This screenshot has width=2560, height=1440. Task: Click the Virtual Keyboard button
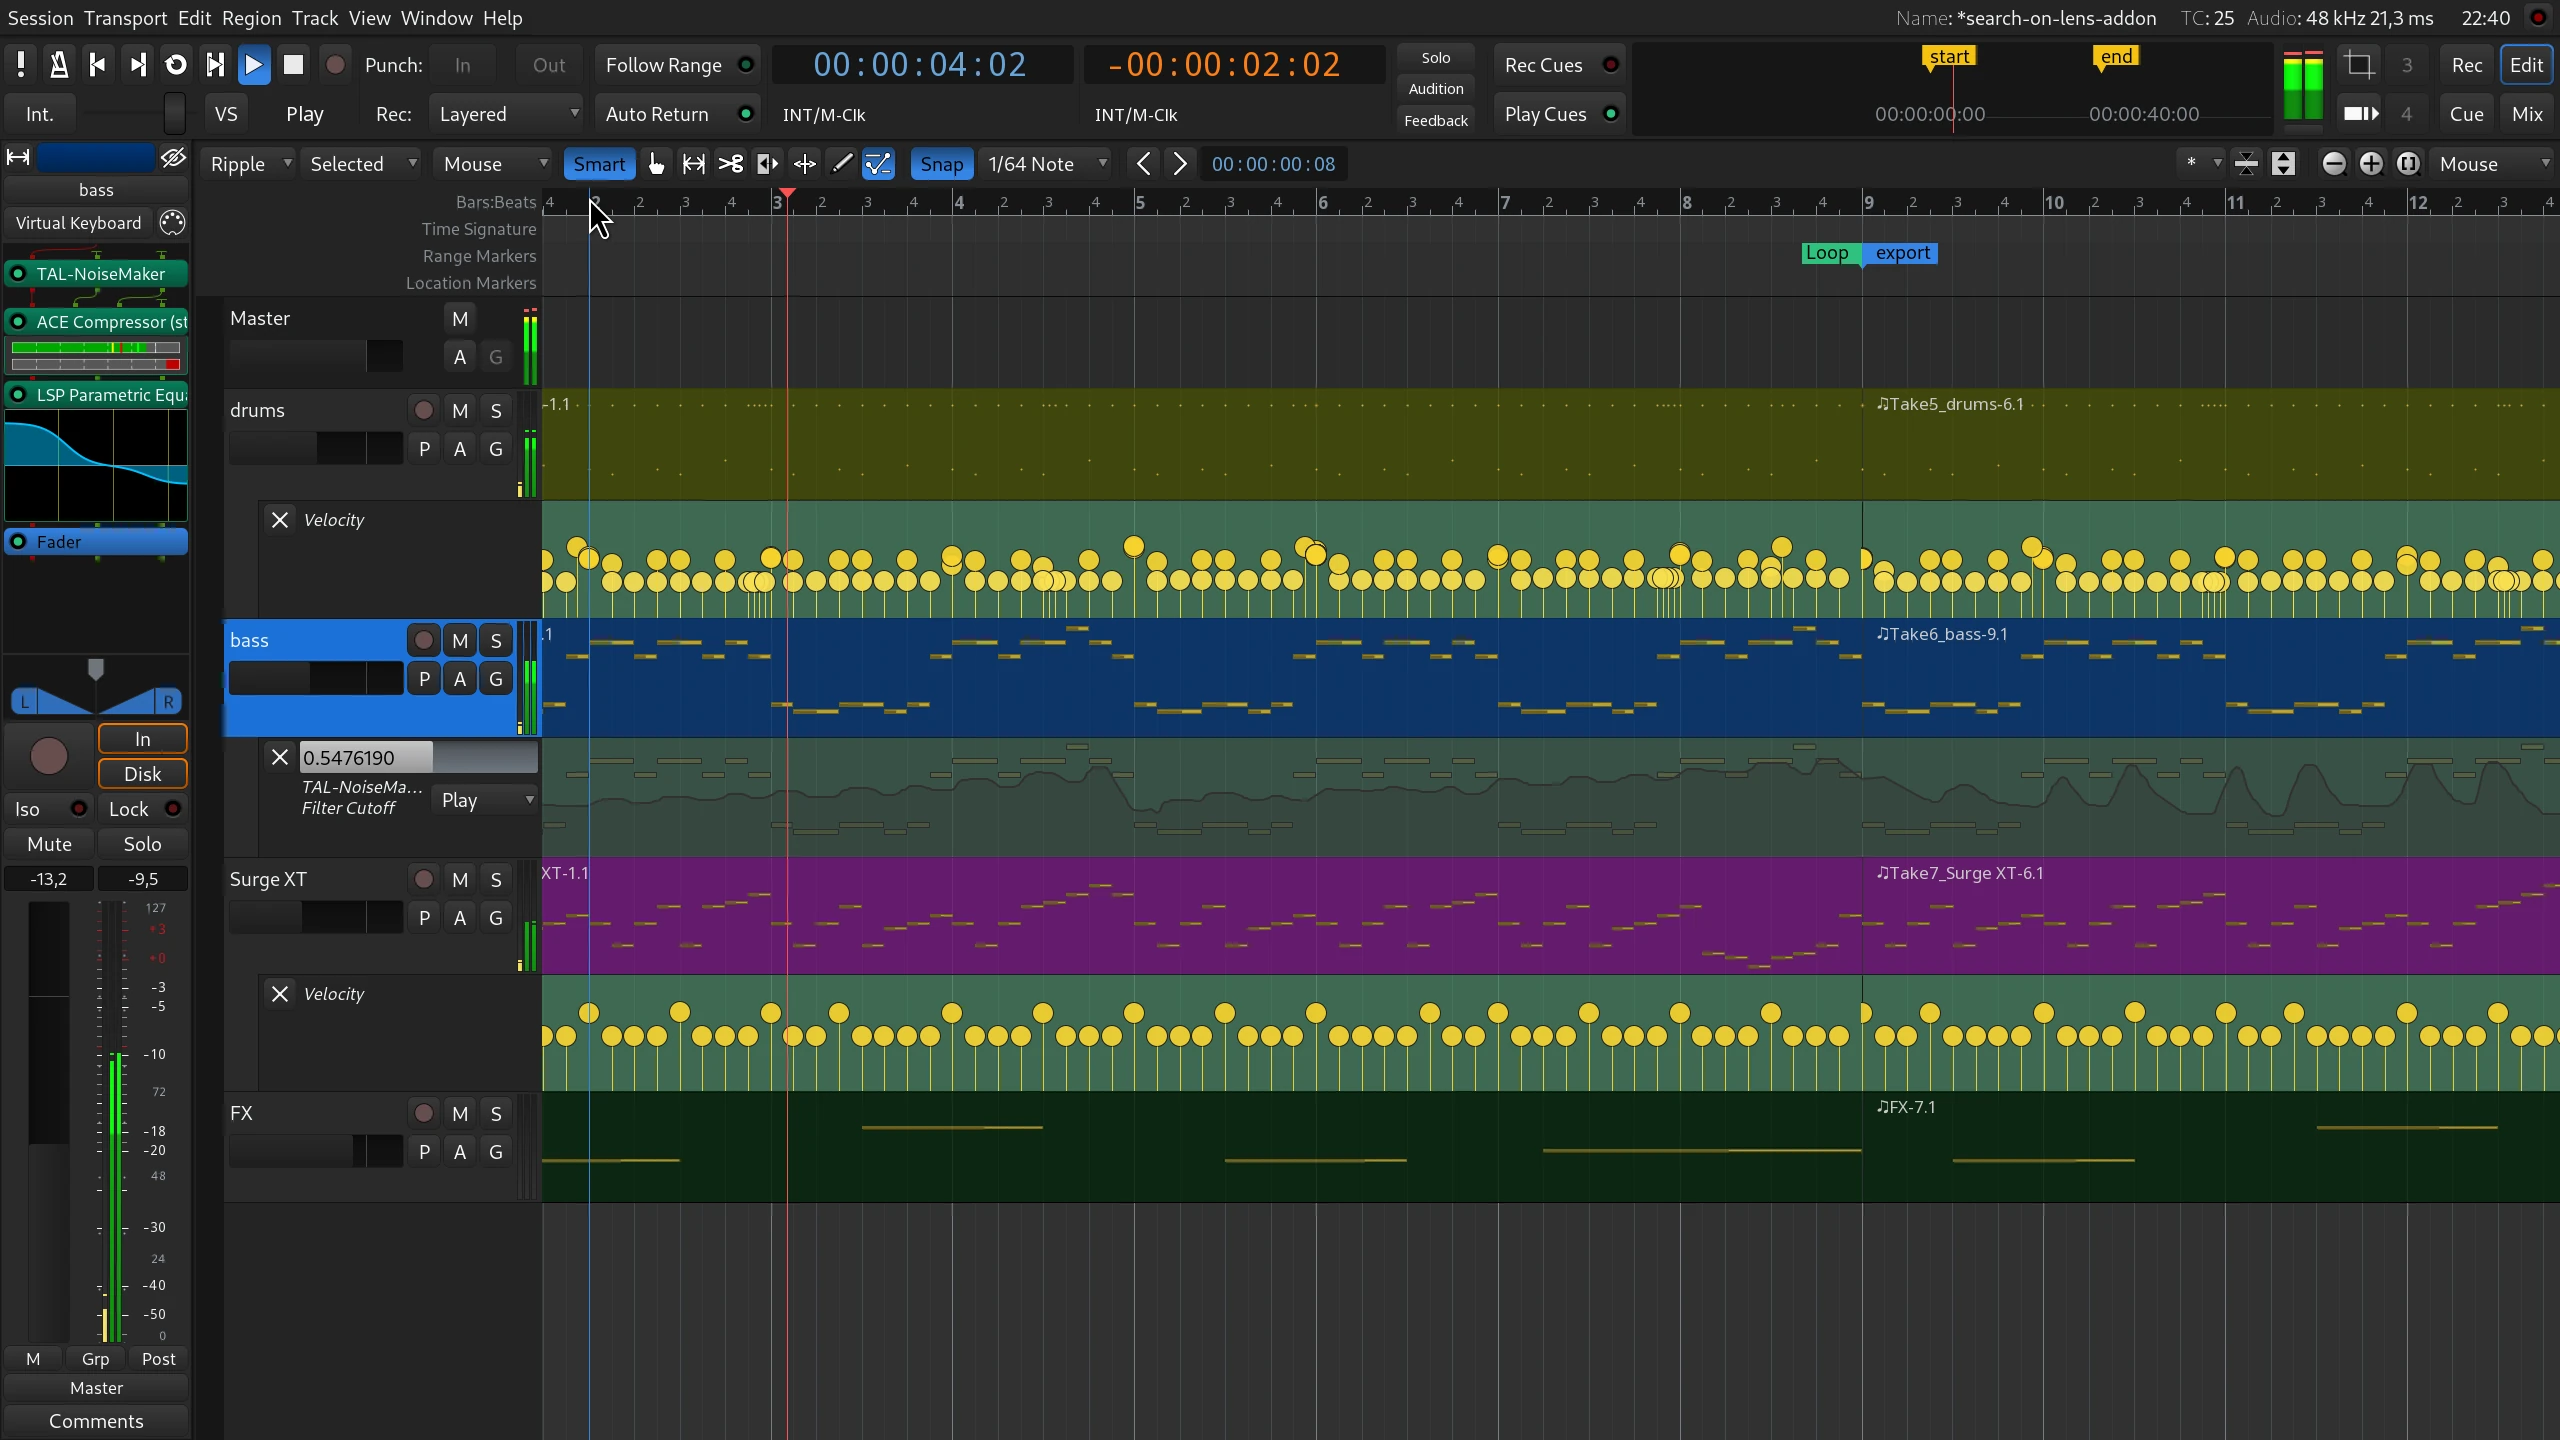click(x=79, y=223)
